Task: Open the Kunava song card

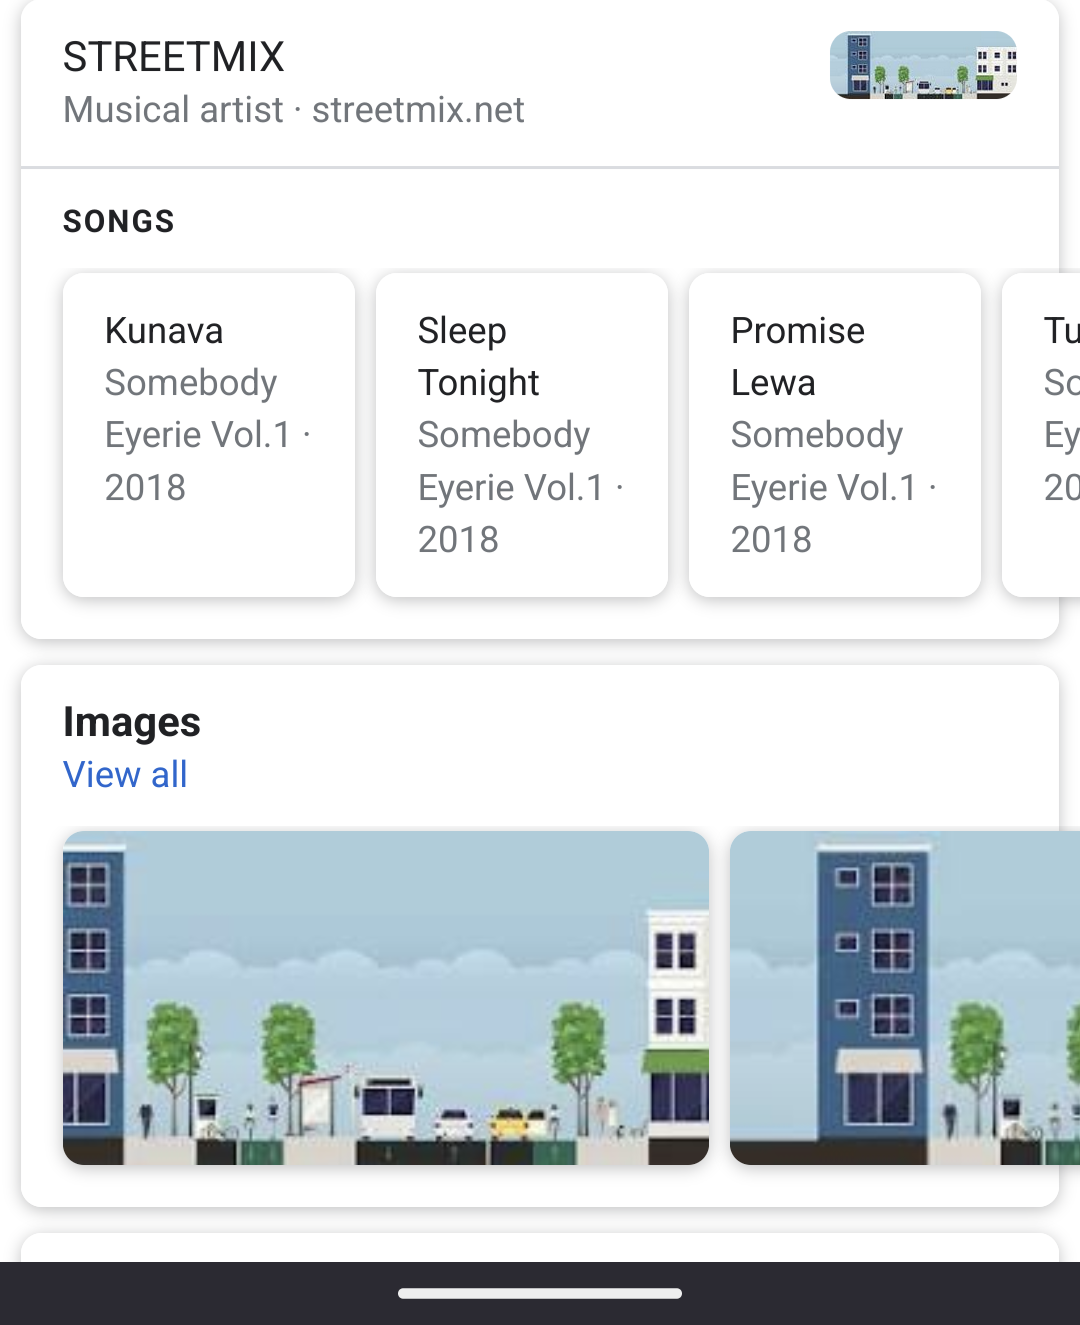Action: click(209, 435)
